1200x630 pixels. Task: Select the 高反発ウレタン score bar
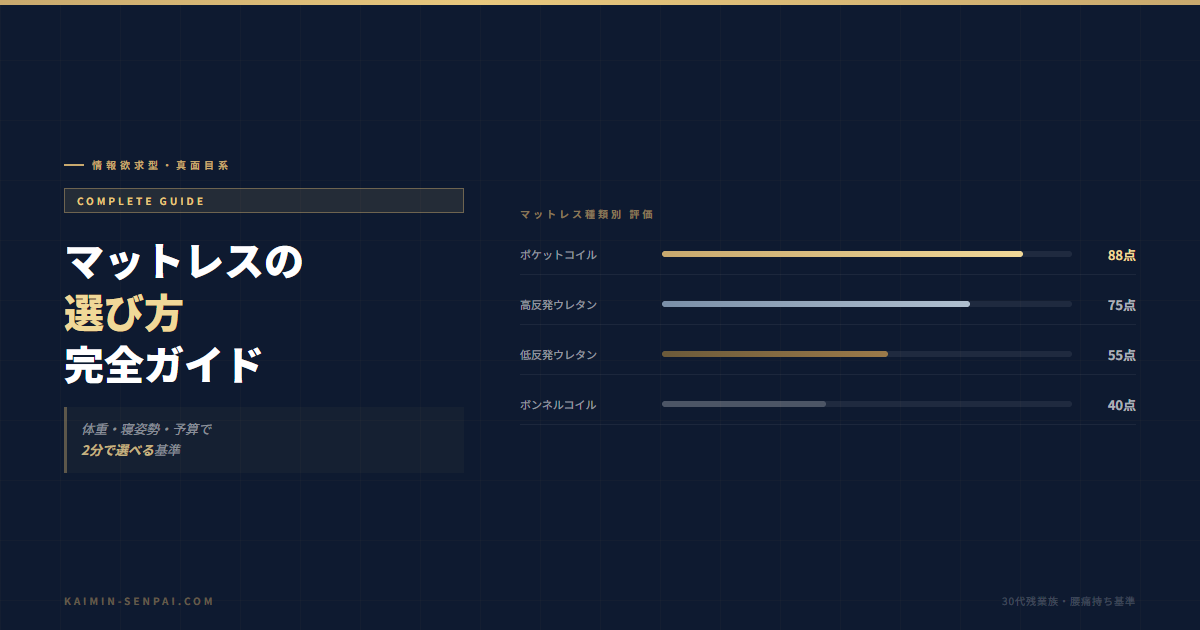[867, 304]
